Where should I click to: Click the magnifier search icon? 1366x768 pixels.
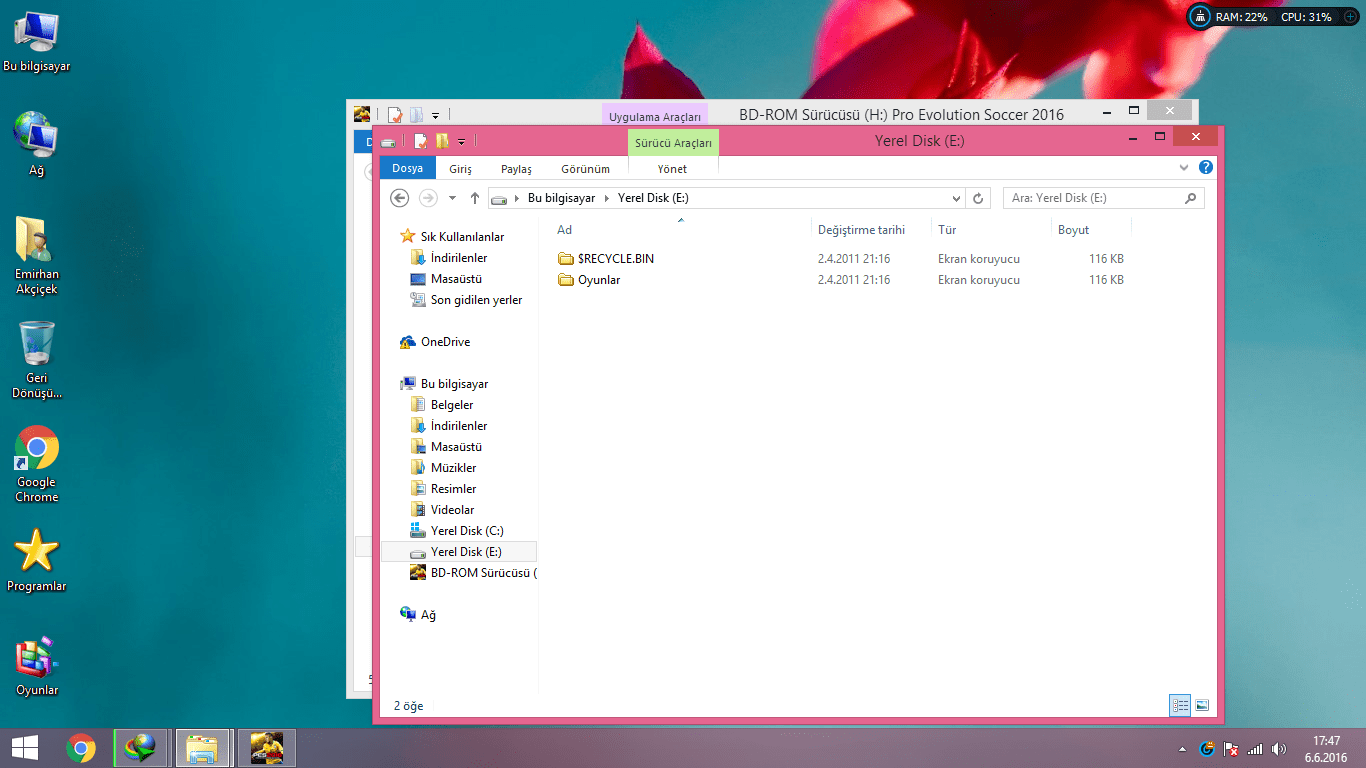click(x=1190, y=198)
